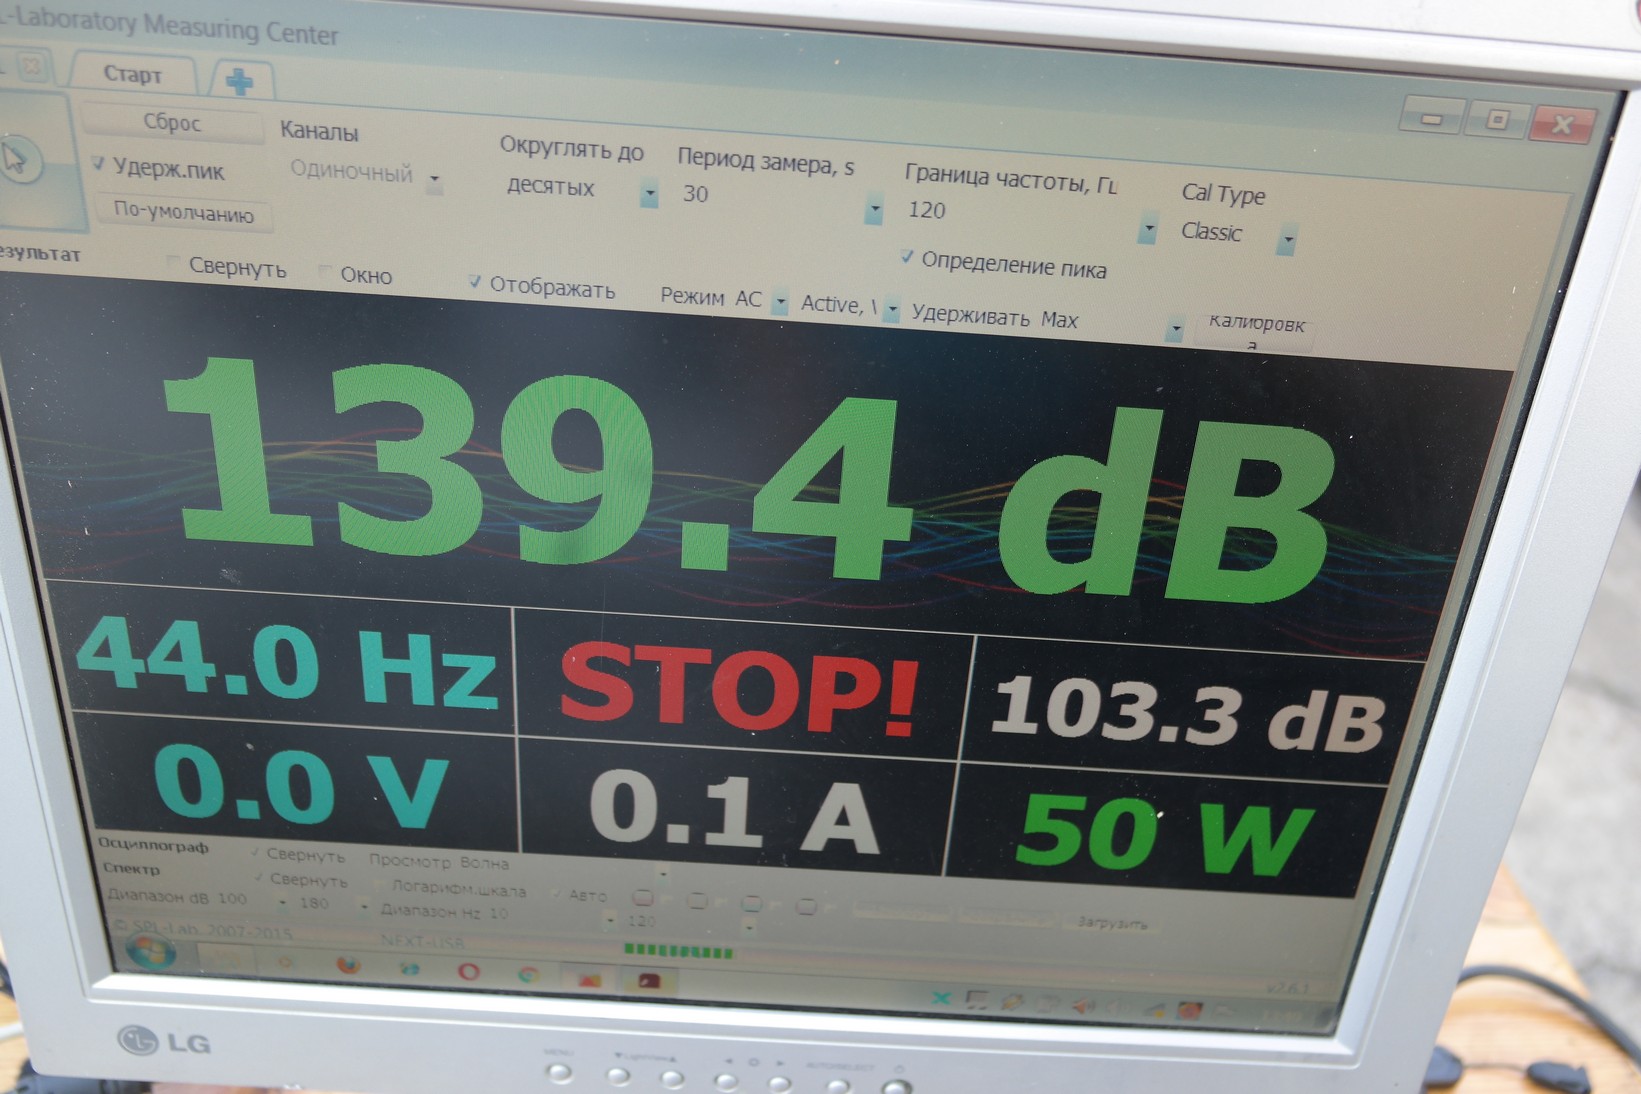Open the Windows Start menu orb

(150, 952)
